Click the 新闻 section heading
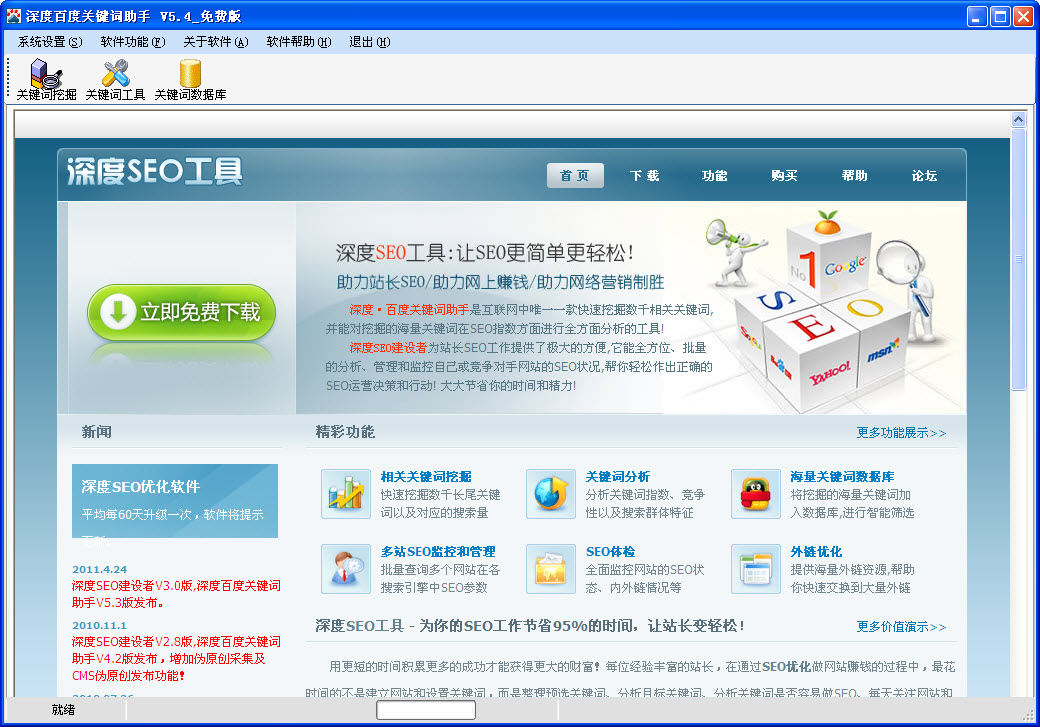 tap(97, 432)
